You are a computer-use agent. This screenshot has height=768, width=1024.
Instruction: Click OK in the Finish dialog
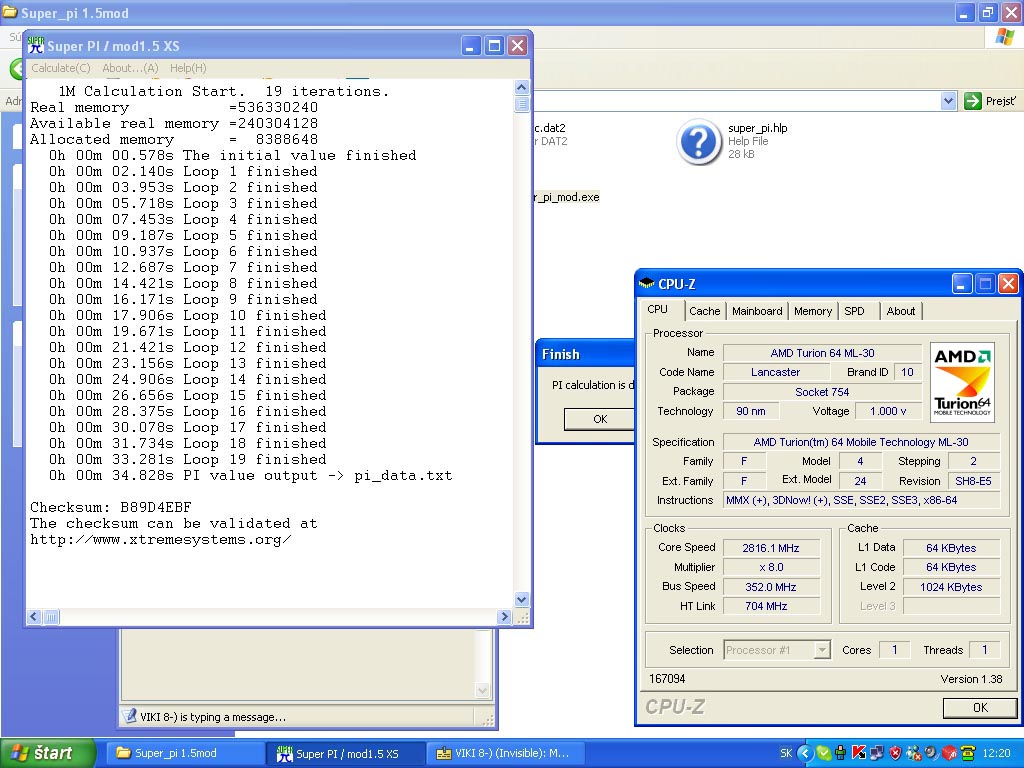click(x=600, y=419)
